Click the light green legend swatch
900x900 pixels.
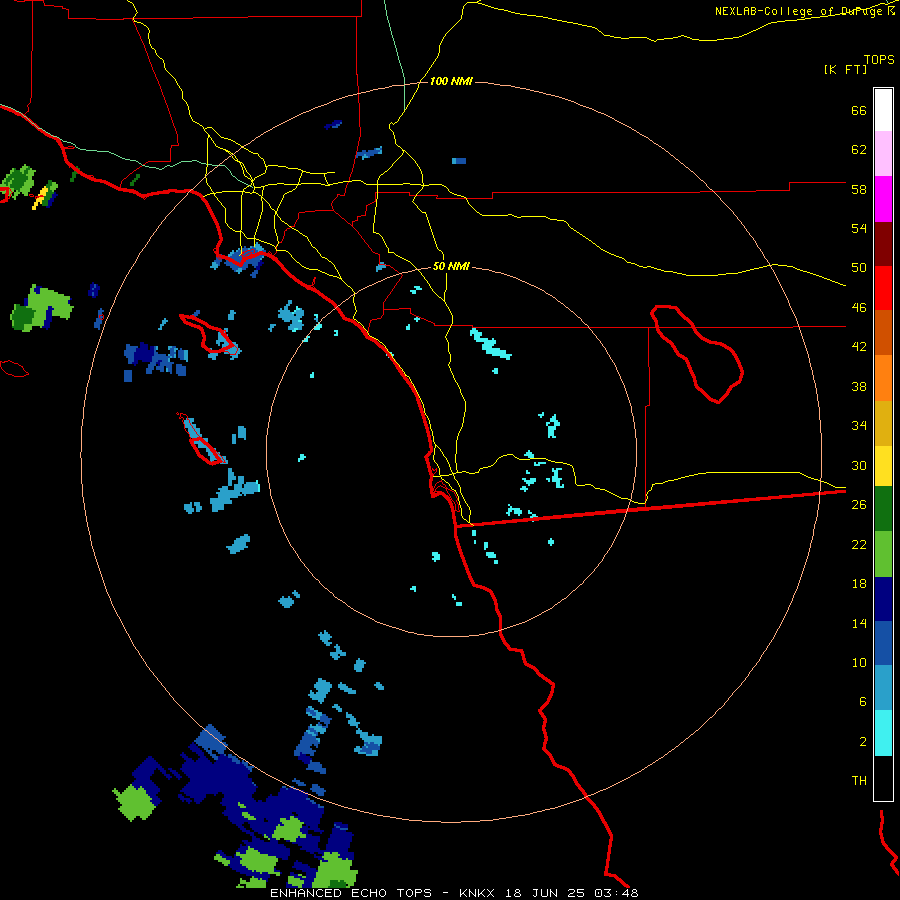pos(883,554)
